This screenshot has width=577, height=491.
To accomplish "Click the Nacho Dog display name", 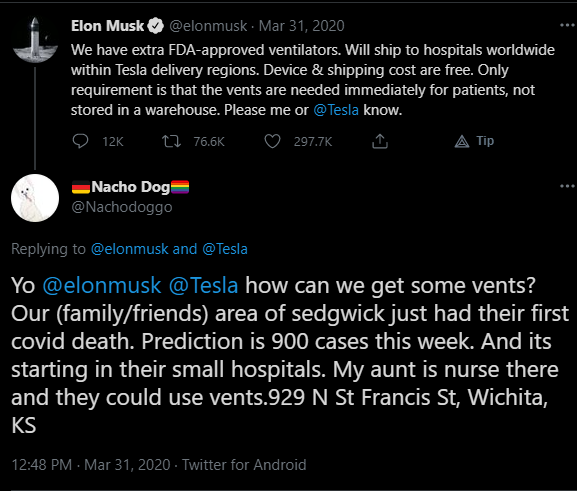I will (130, 187).
